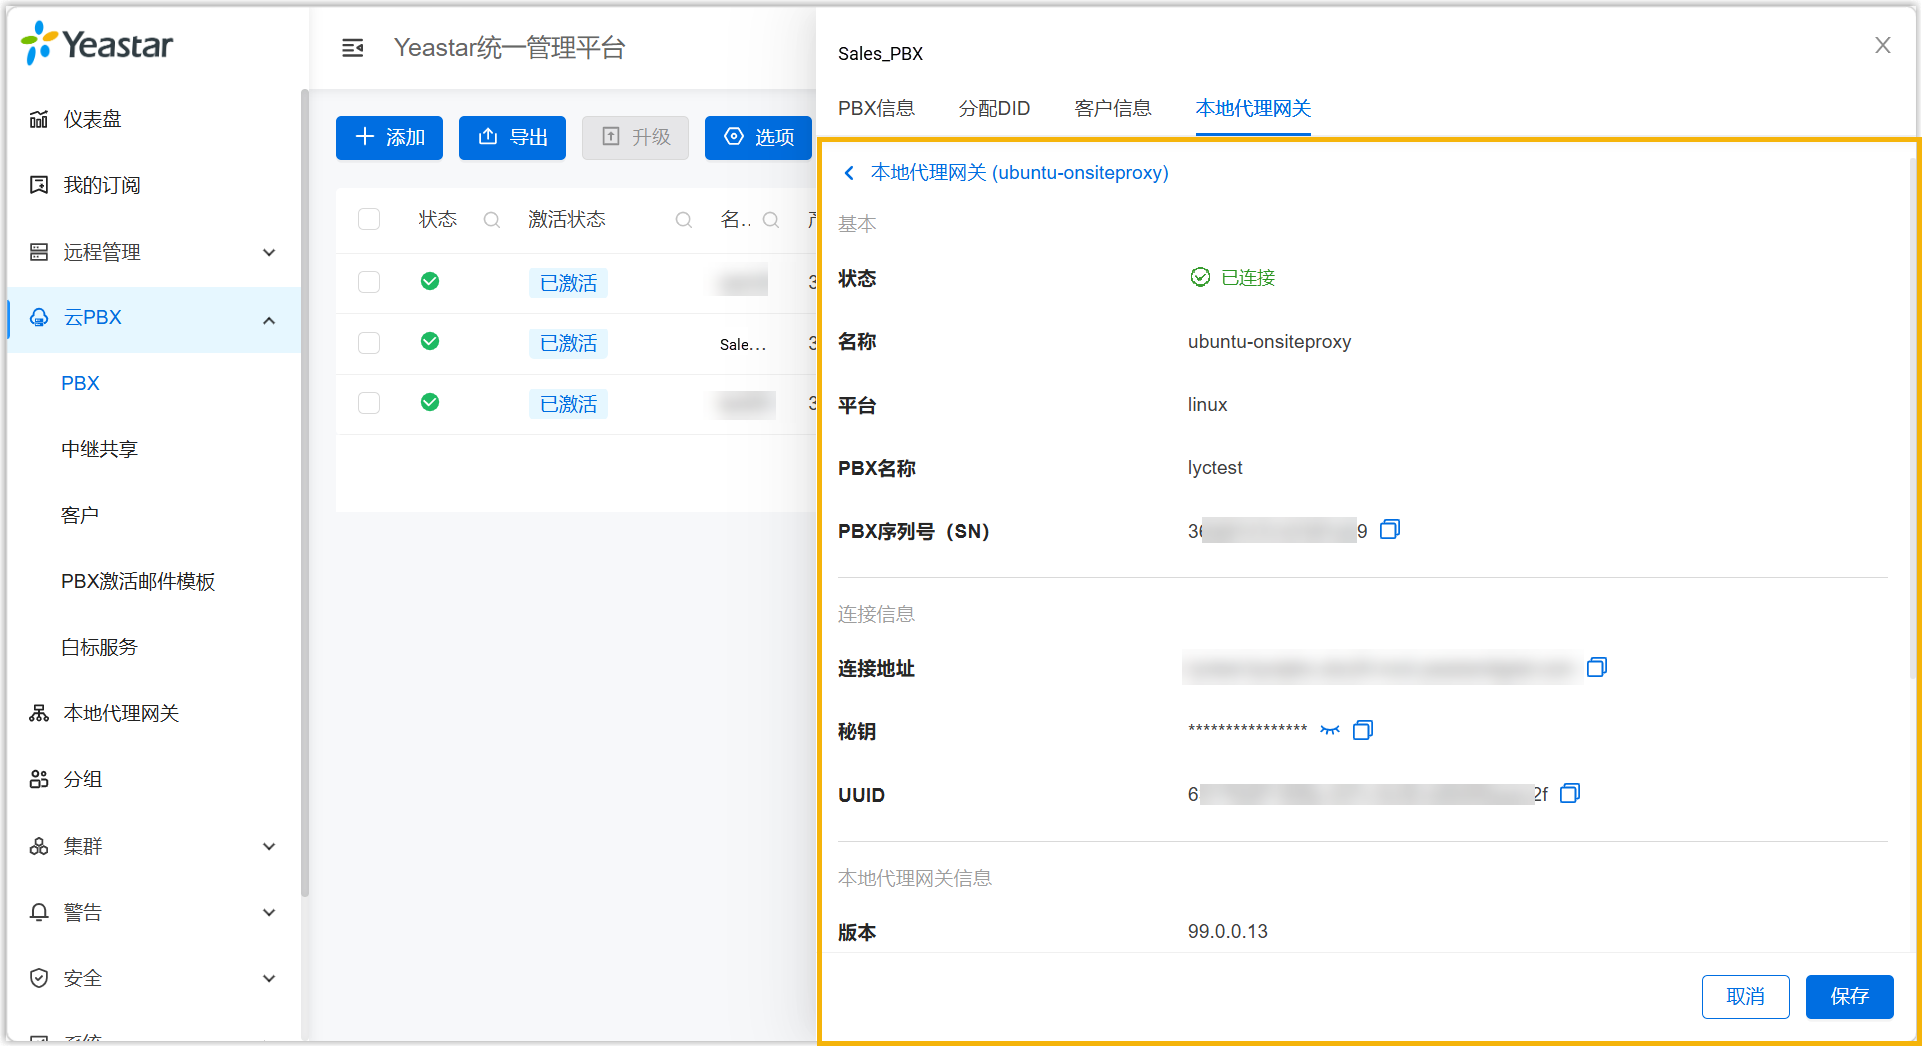Copy the secret key value

click(x=1362, y=730)
